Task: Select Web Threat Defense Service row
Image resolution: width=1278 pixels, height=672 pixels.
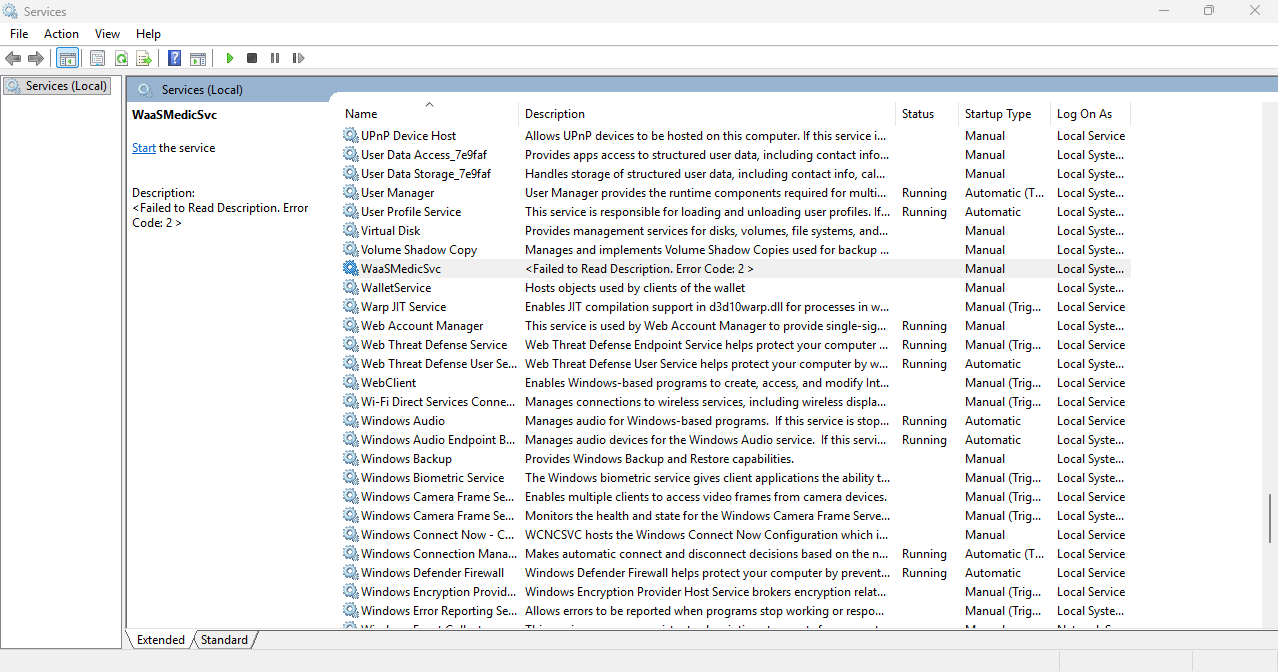Action: tap(736, 344)
